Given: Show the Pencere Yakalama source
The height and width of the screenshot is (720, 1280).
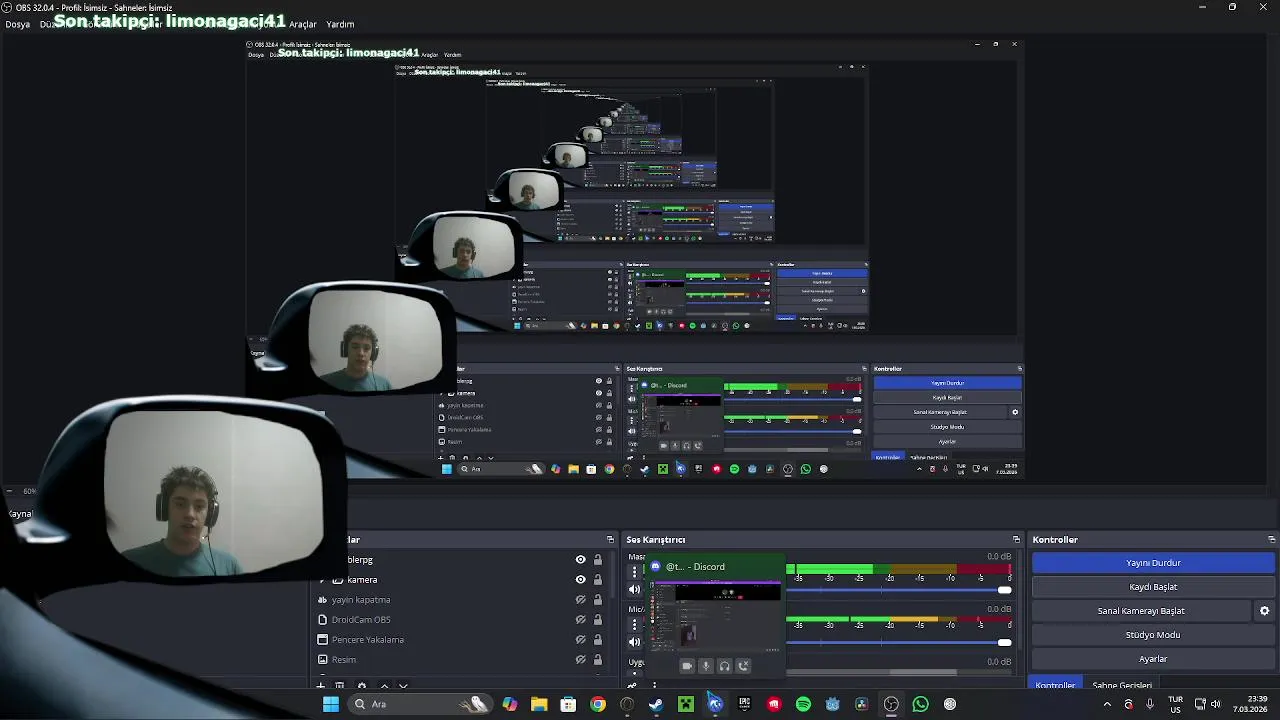Looking at the screenshot, I should point(580,640).
